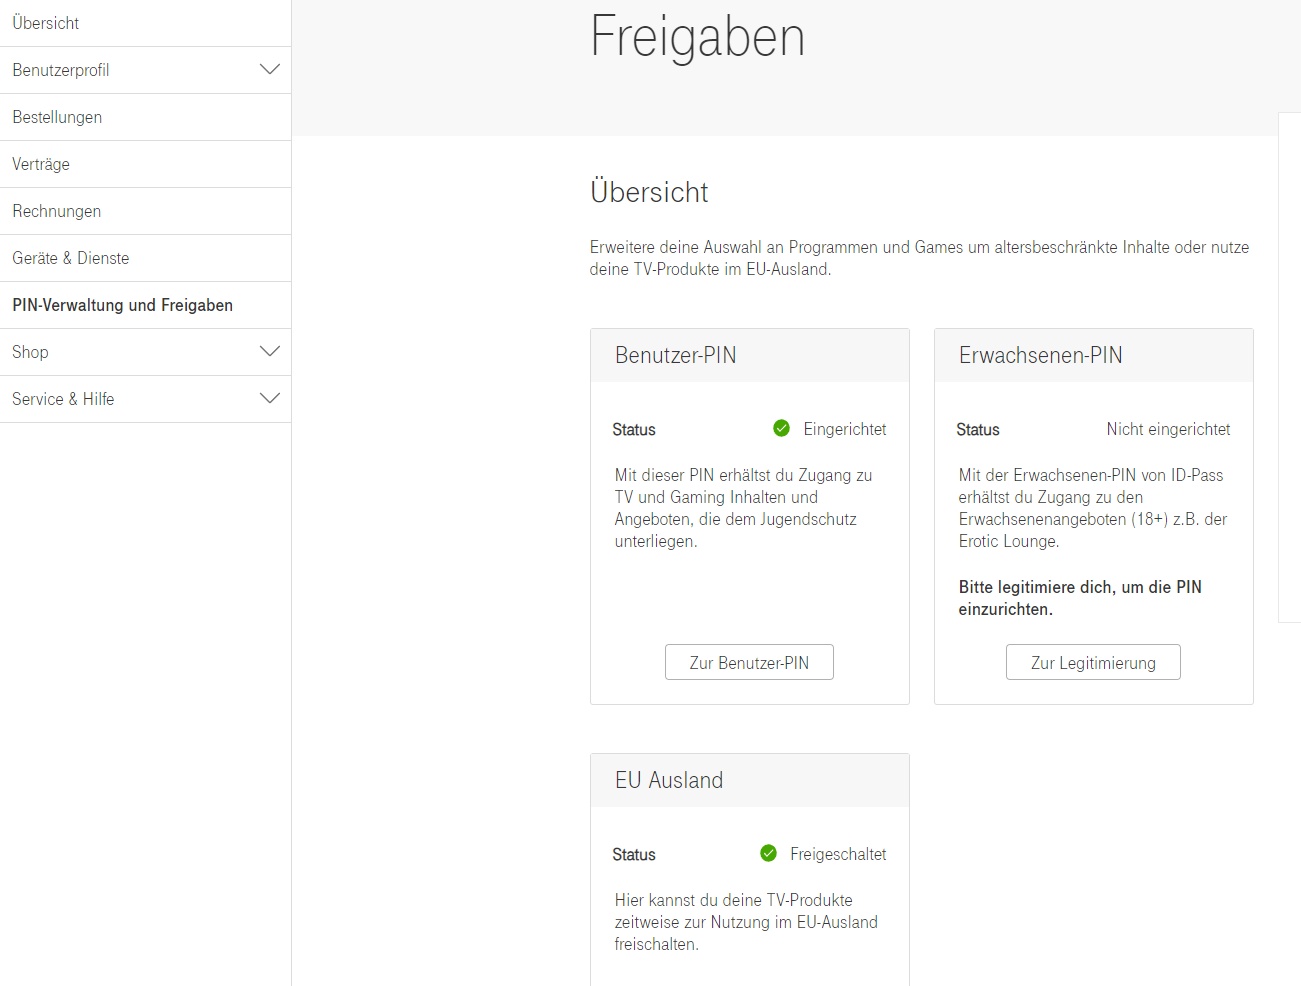This screenshot has height=986, width=1301.
Task: Expand the Service & Hilfe chevron
Action: point(269,398)
